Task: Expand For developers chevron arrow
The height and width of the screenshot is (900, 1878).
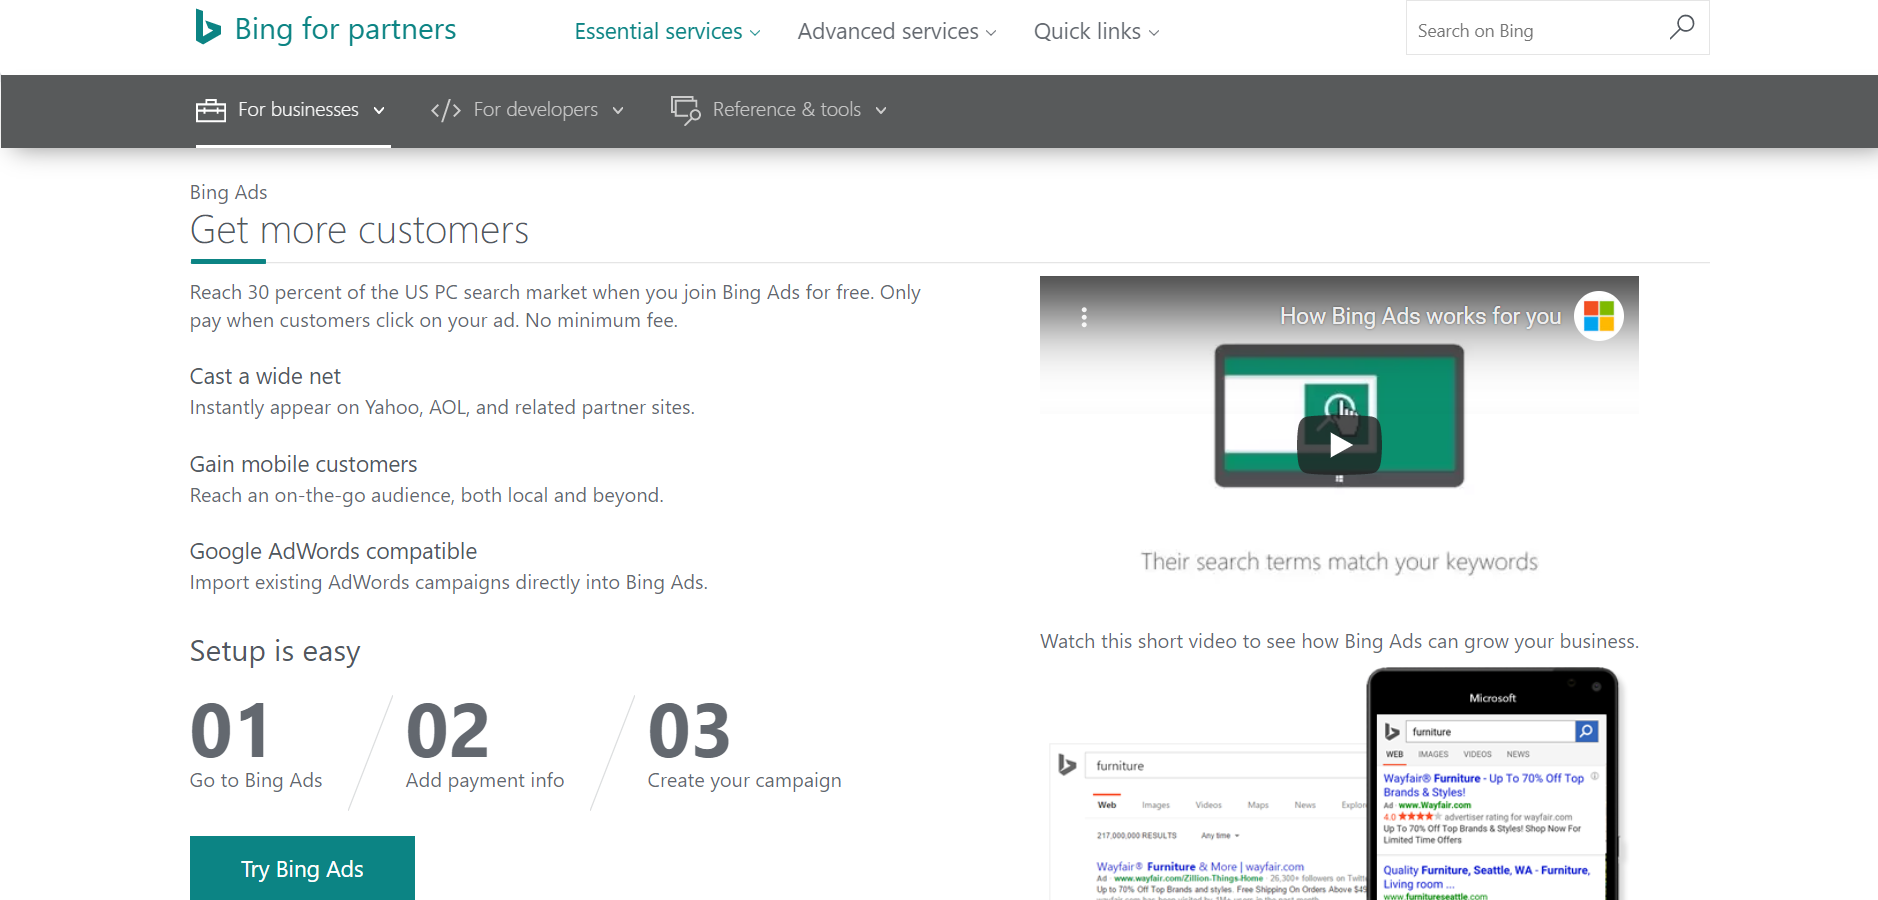Action: [618, 111]
